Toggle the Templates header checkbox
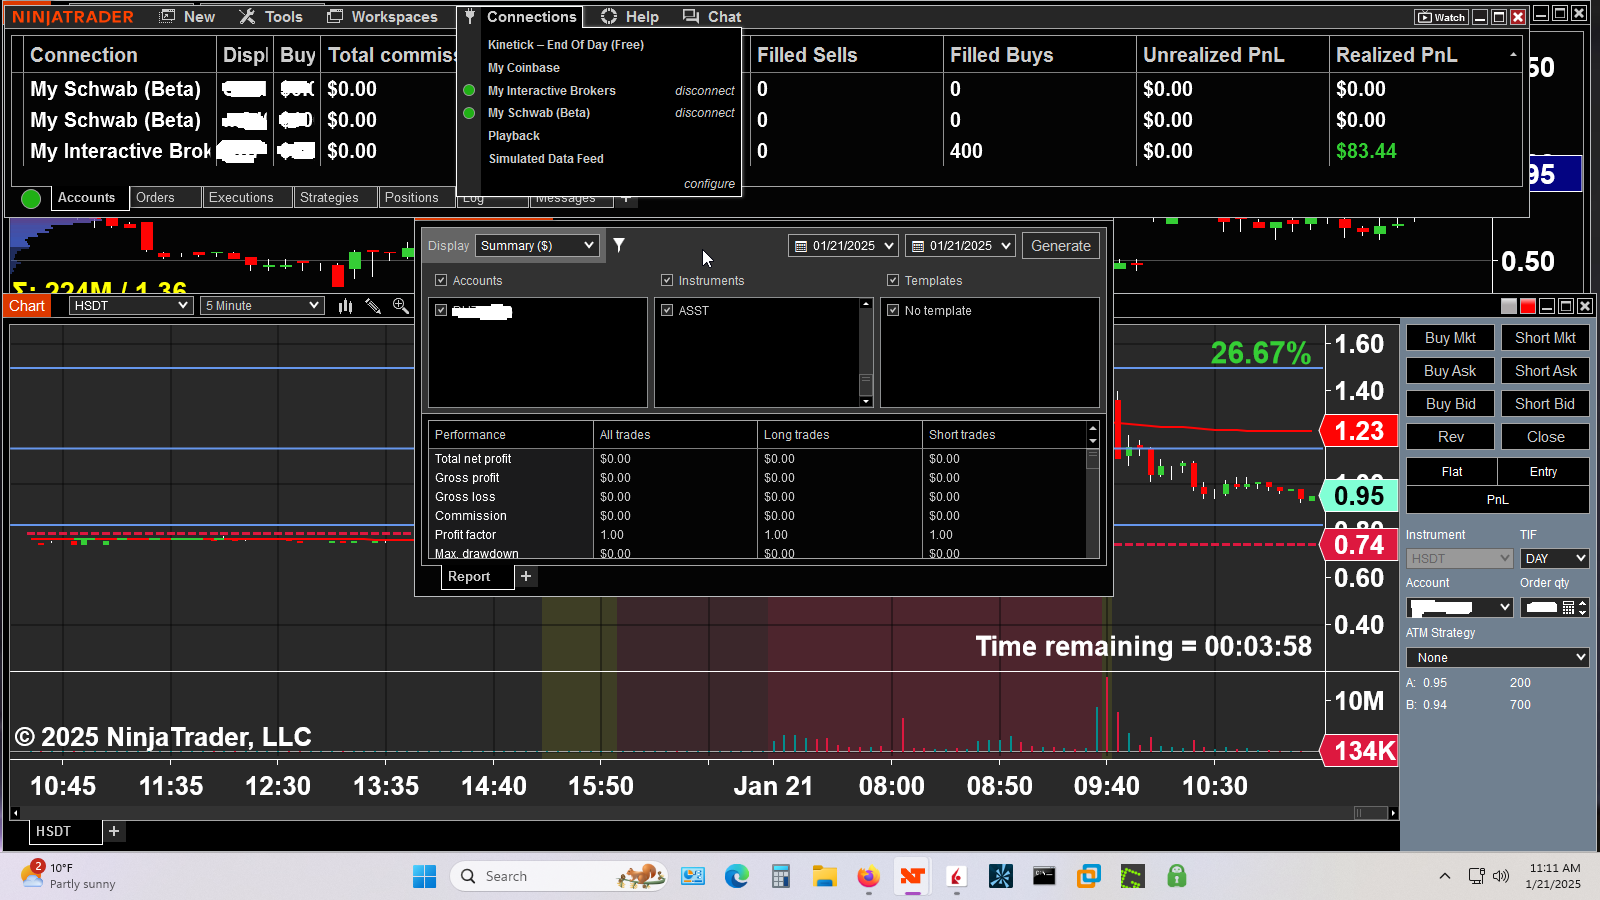1600x900 pixels. tap(893, 281)
